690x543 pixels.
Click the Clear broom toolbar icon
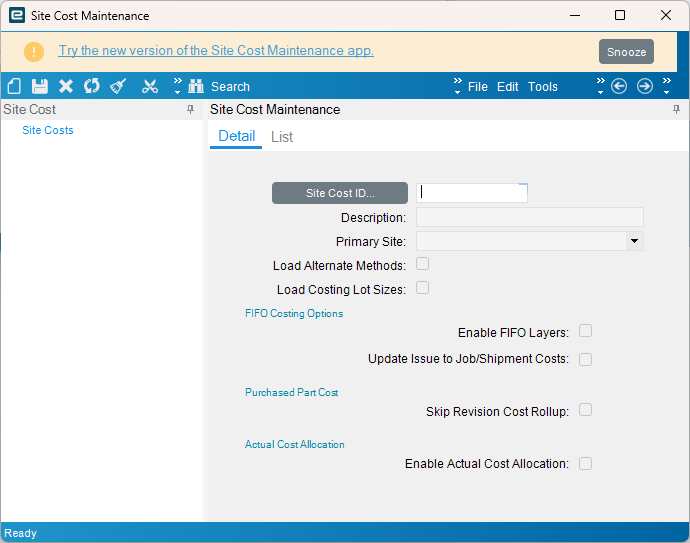click(x=118, y=86)
